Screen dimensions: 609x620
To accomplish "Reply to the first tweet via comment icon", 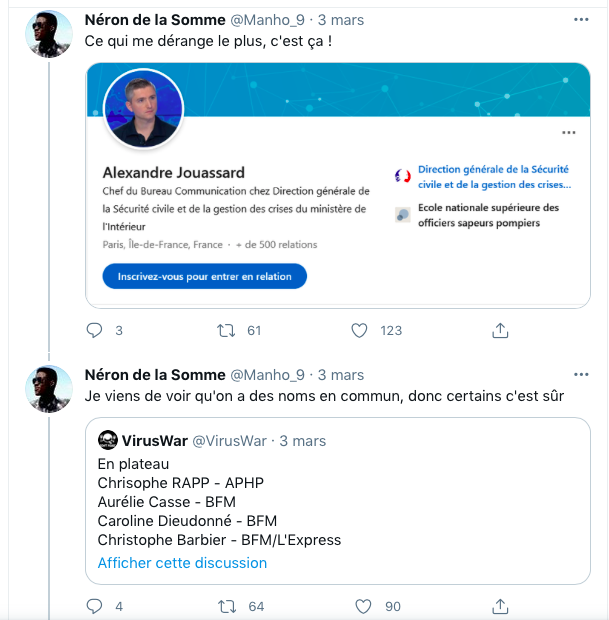I will 94,330.
